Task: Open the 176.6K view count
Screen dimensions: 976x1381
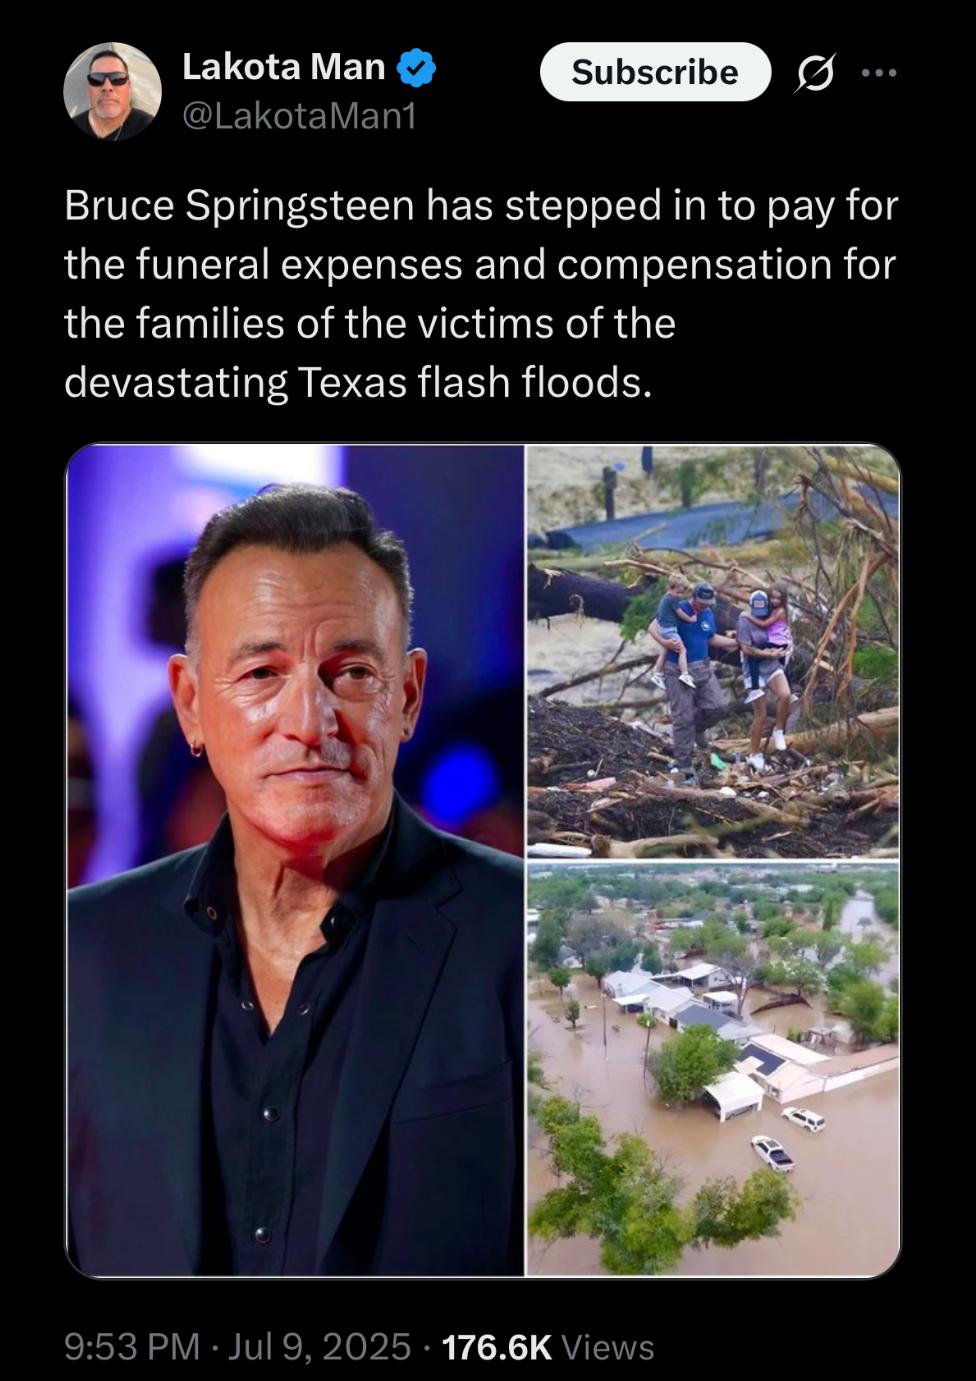Action: point(497,1347)
